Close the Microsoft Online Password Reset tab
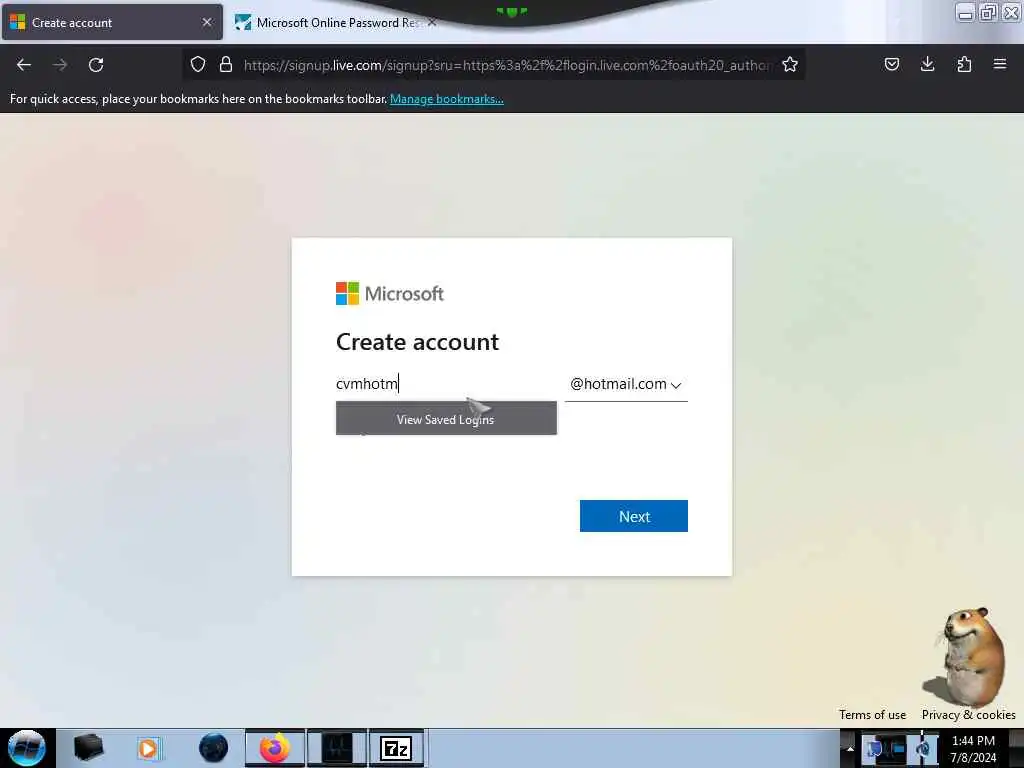 click(432, 22)
